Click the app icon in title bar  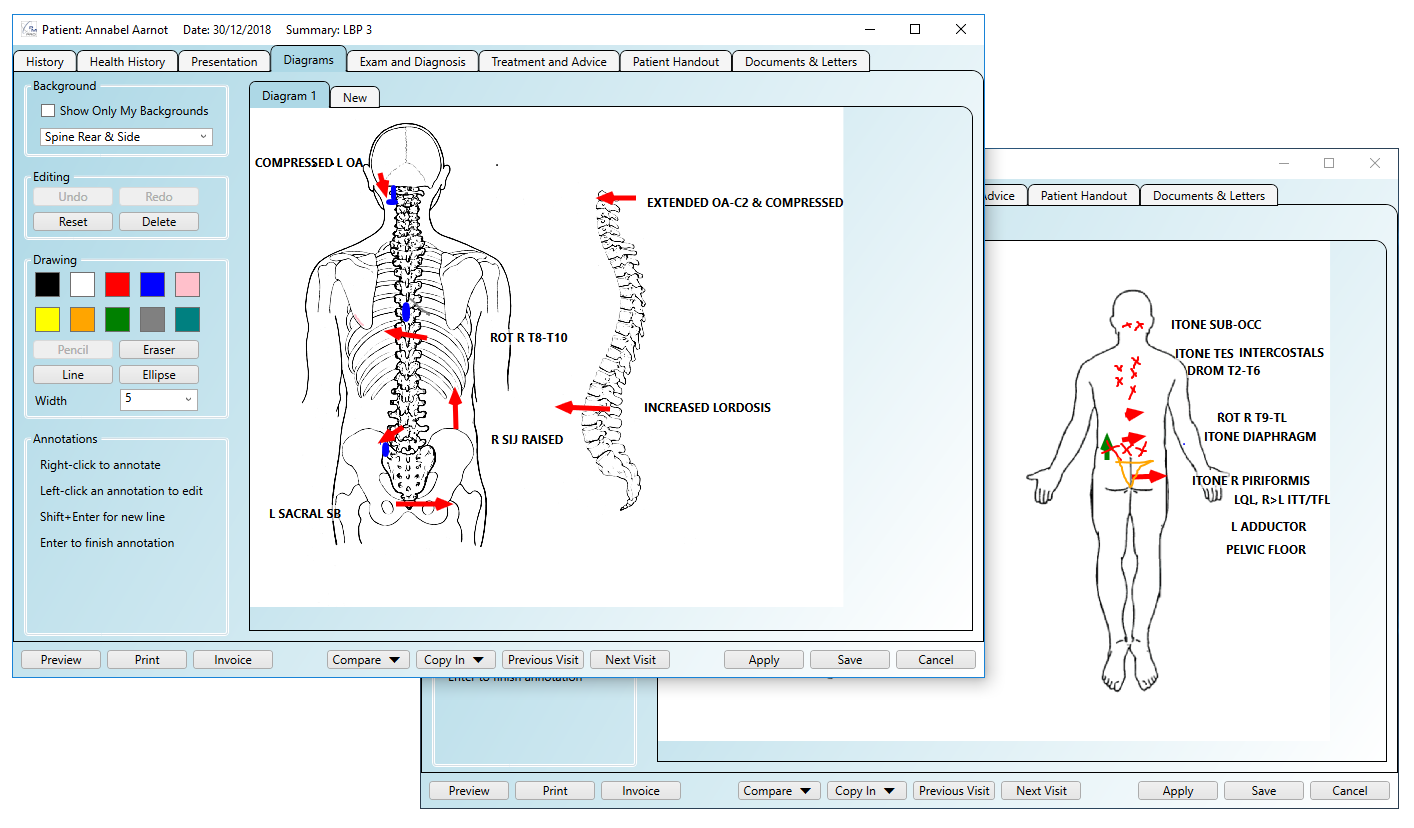click(29, 29)
